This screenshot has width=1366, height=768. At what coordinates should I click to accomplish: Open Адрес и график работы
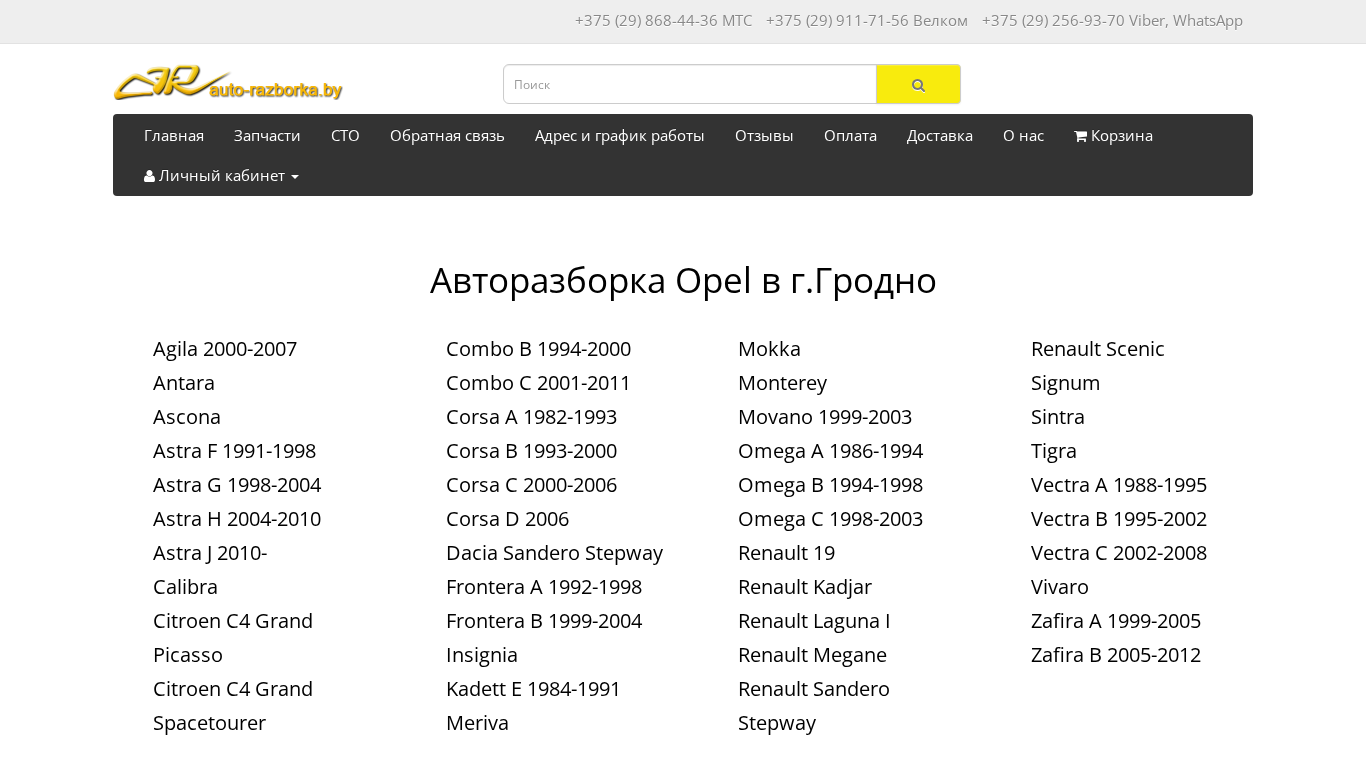point(620,136)
